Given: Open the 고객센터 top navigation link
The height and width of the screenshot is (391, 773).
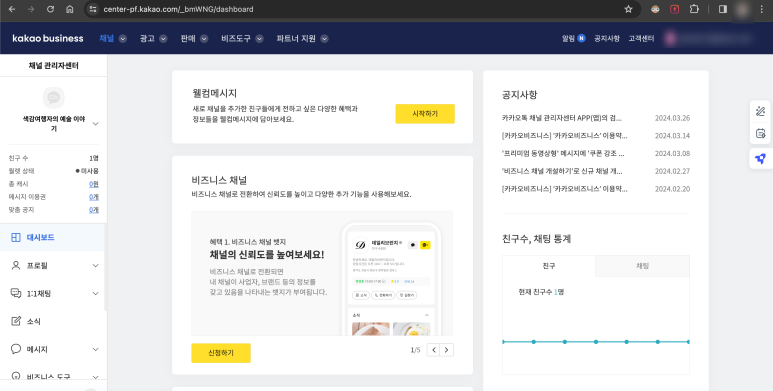Looking at the screenshot, I should 641,38.
